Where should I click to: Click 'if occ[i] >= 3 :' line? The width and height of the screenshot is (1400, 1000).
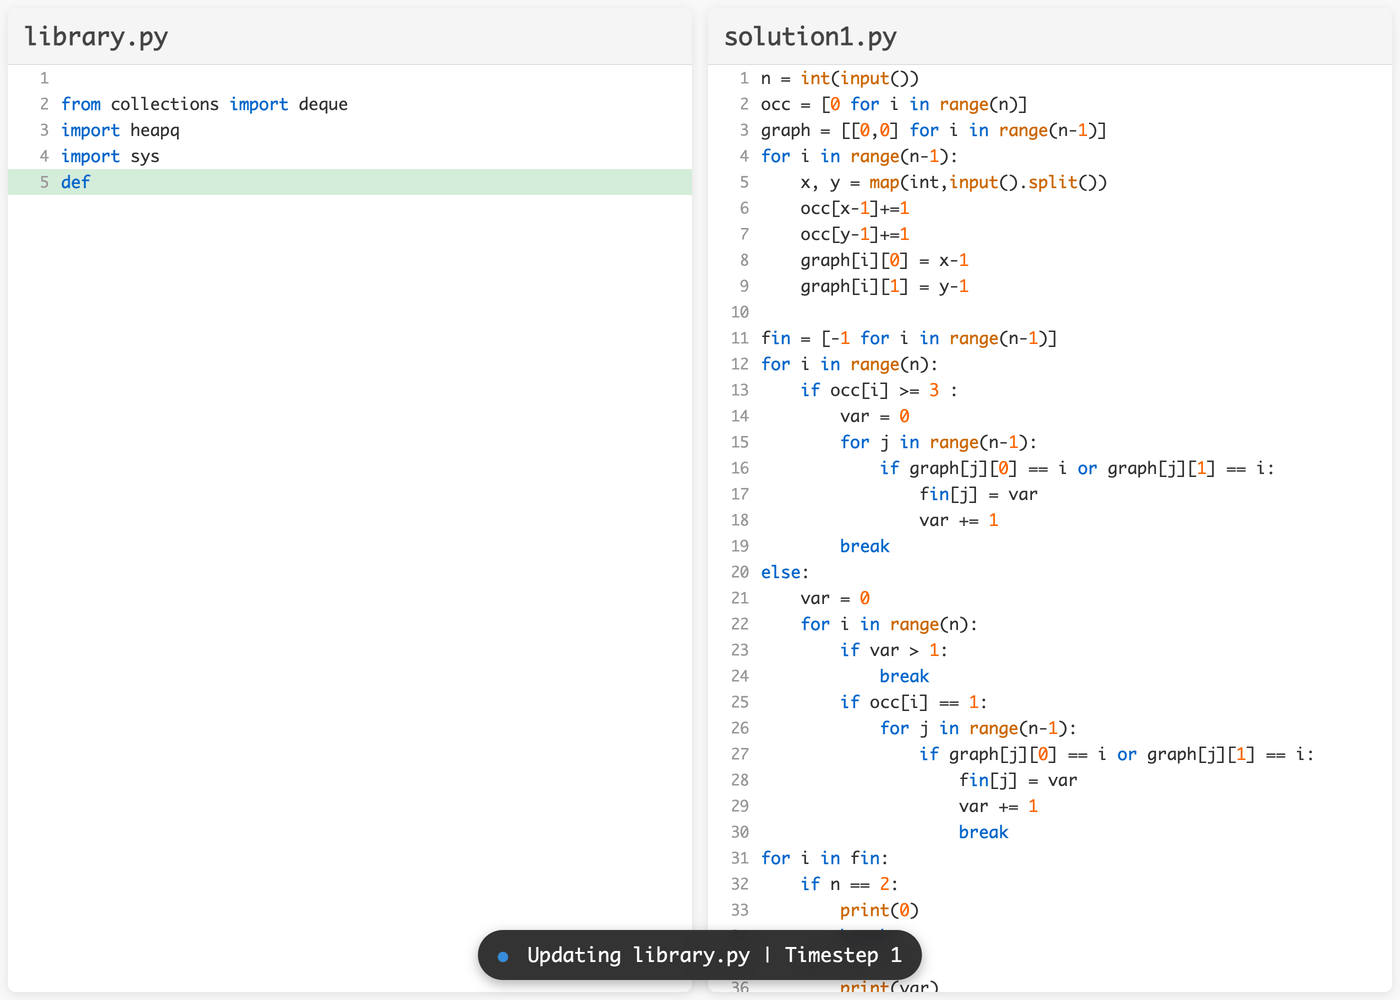click(879, 390)
